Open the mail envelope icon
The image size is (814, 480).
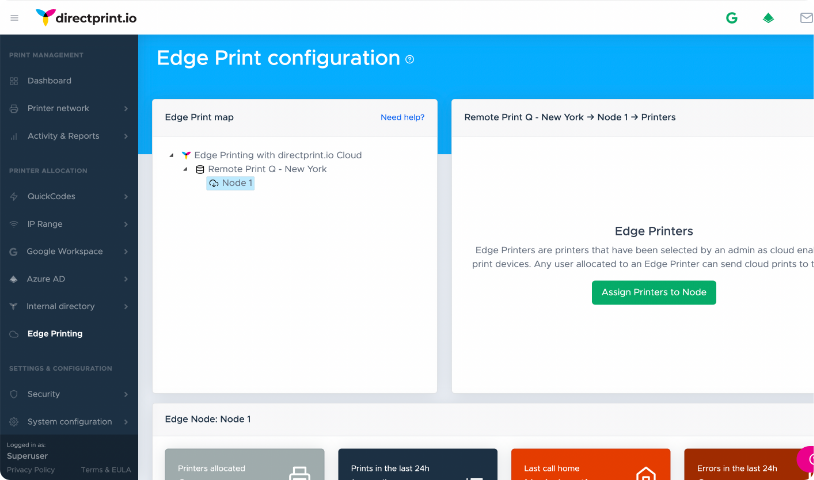click(x=806, y=17)
